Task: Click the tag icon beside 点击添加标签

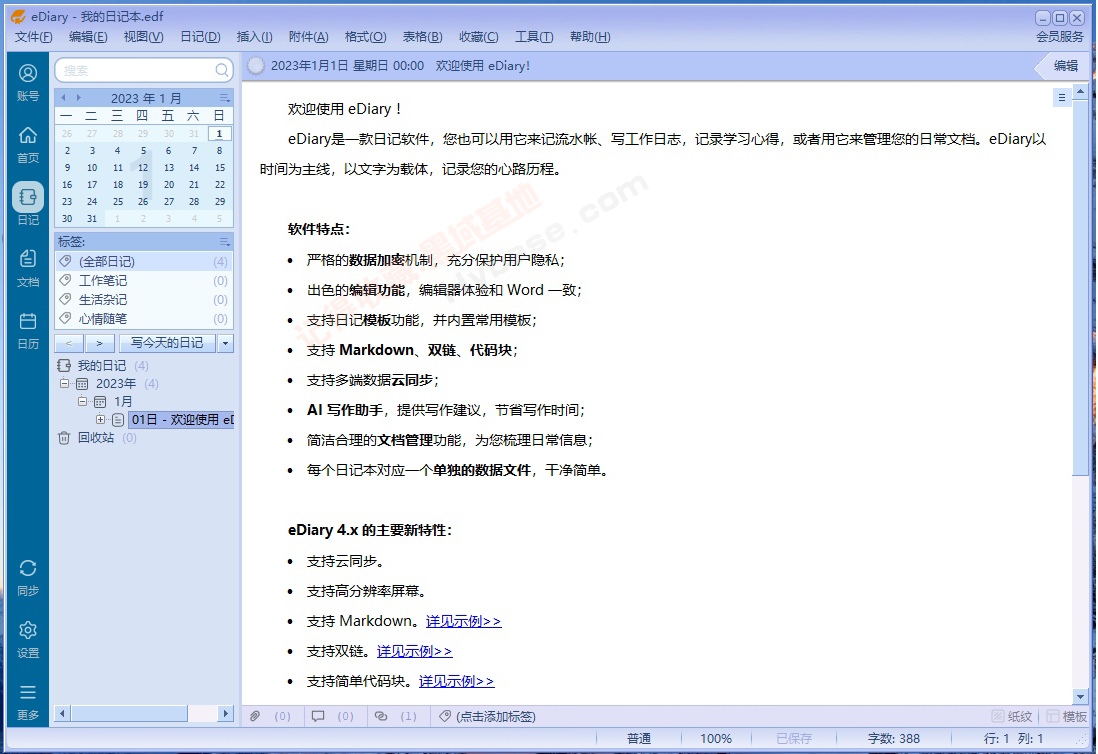Action: point(445,716)
